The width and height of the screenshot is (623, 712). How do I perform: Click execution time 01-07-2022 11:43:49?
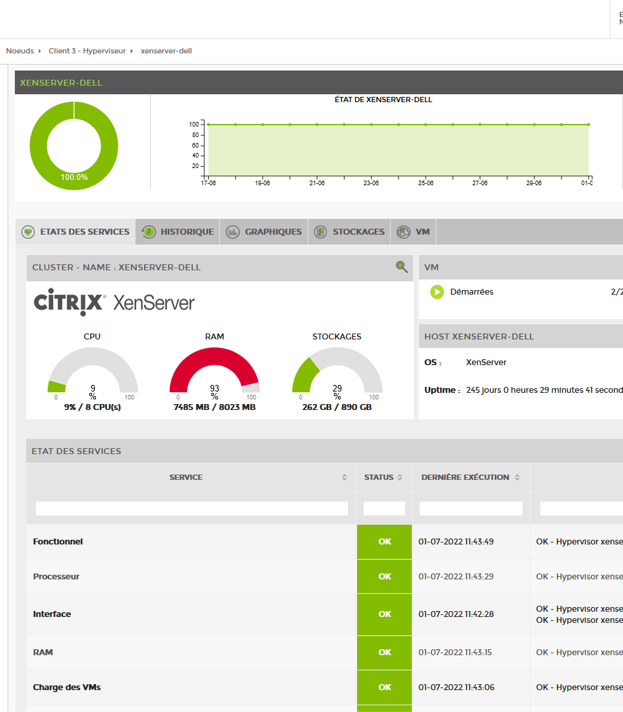click(456, 541)
